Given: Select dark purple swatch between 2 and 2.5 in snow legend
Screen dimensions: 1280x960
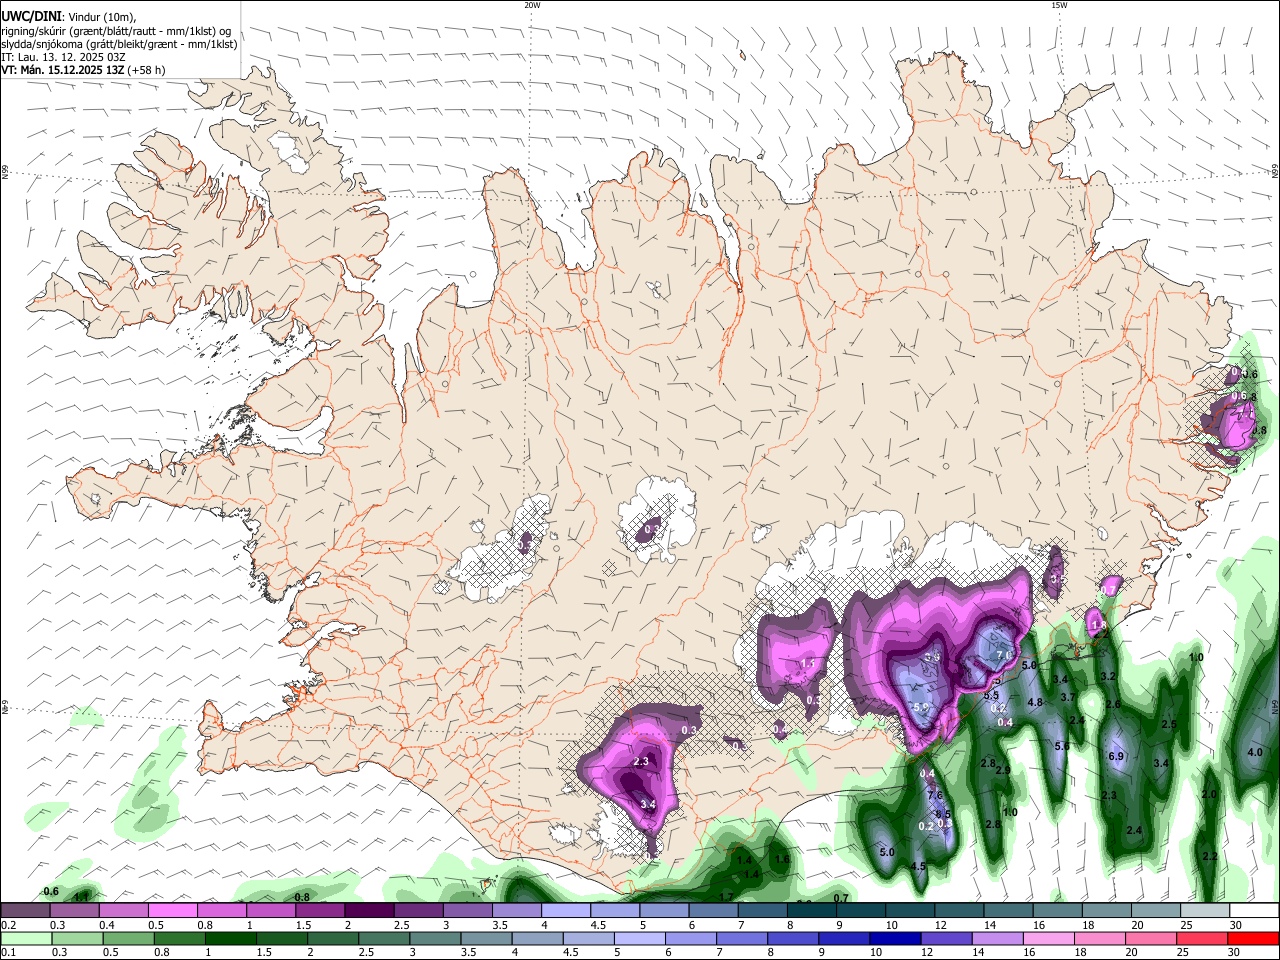Looking at the screenshot, I should click(368, 910).
